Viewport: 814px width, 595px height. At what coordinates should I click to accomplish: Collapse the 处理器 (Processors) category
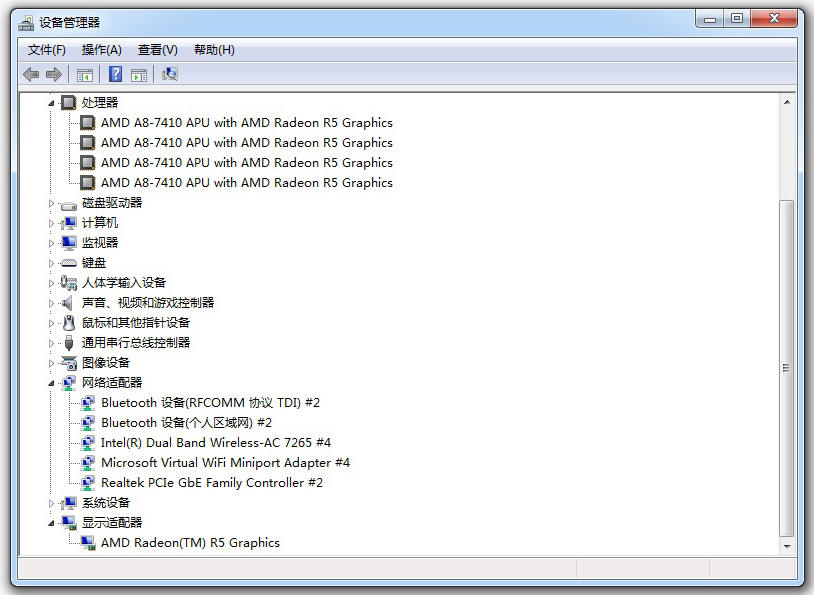52,103
